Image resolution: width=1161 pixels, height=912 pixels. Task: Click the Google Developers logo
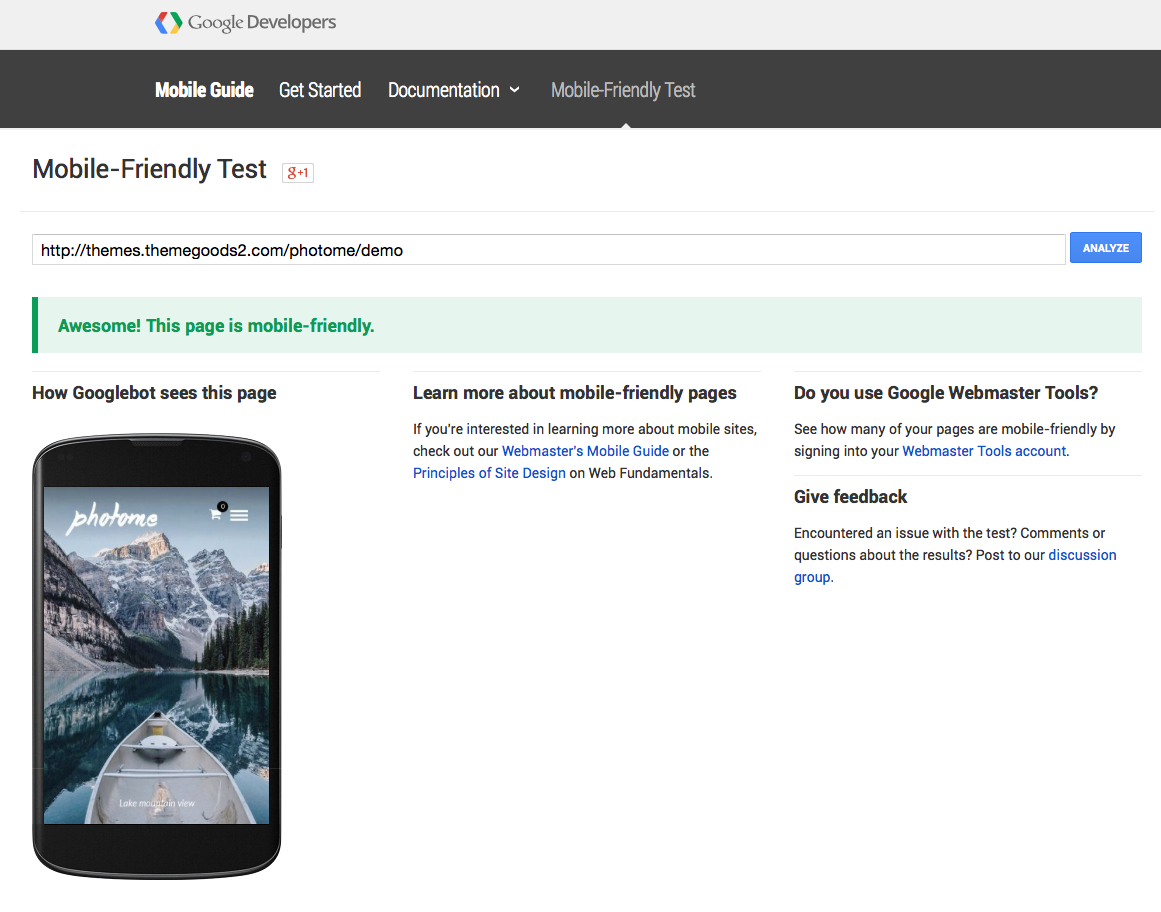click(x=246, y=22)
